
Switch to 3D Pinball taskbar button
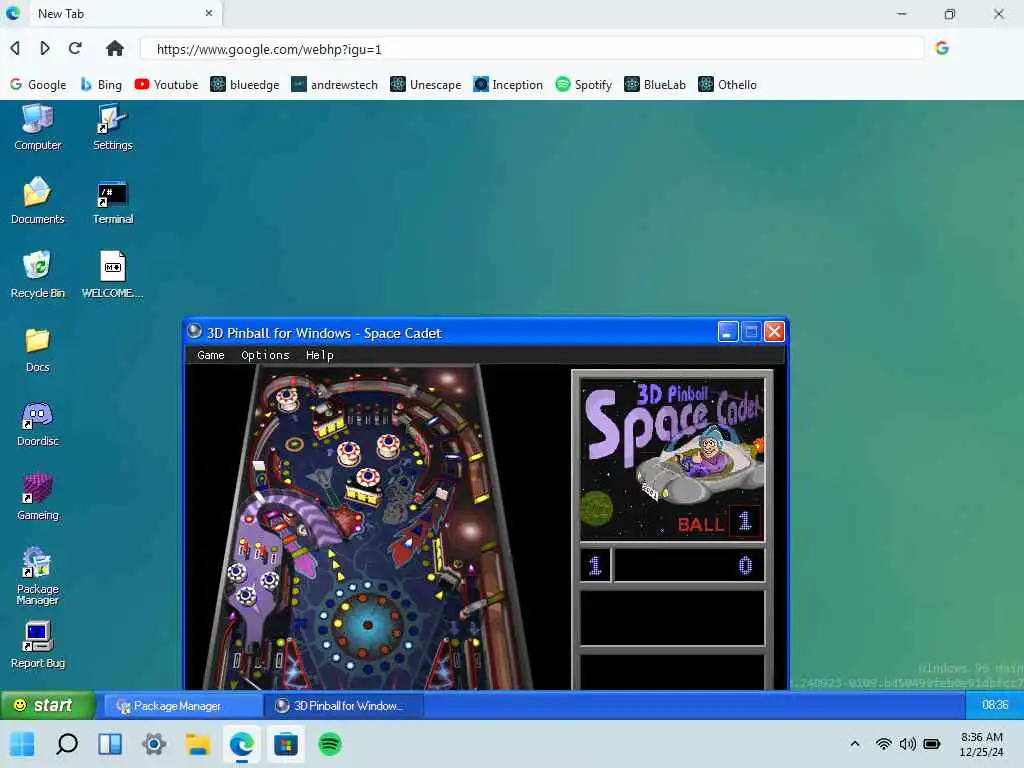tap(344, 706)
